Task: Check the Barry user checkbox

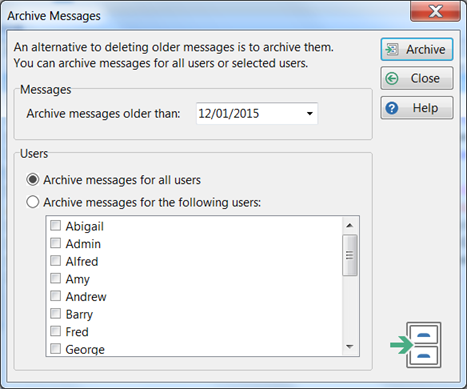Action: [x=55, y=313]
